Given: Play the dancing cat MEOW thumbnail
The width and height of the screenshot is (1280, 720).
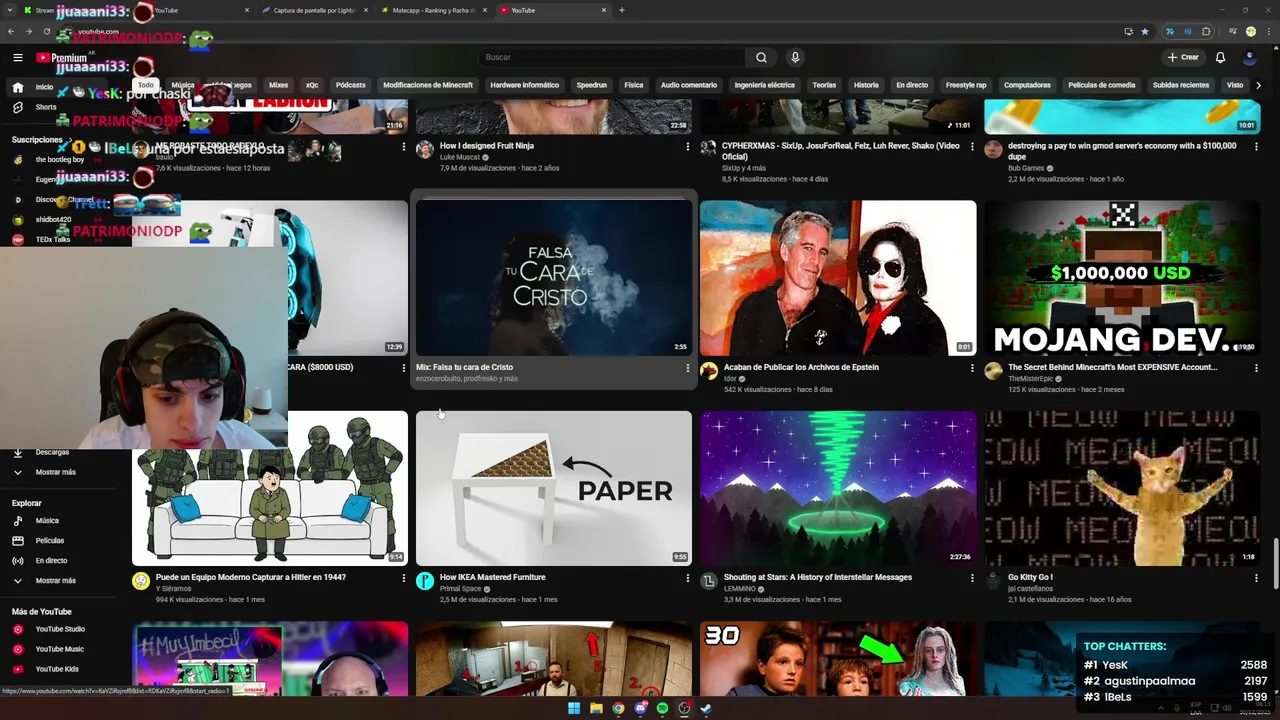Looking at the screenshot, I should pos(1122,488).
